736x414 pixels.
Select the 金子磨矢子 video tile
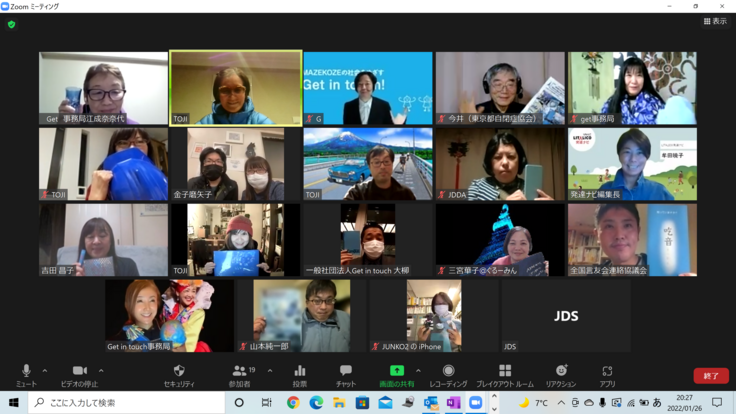pyautogui.click(x=236, y=164)
